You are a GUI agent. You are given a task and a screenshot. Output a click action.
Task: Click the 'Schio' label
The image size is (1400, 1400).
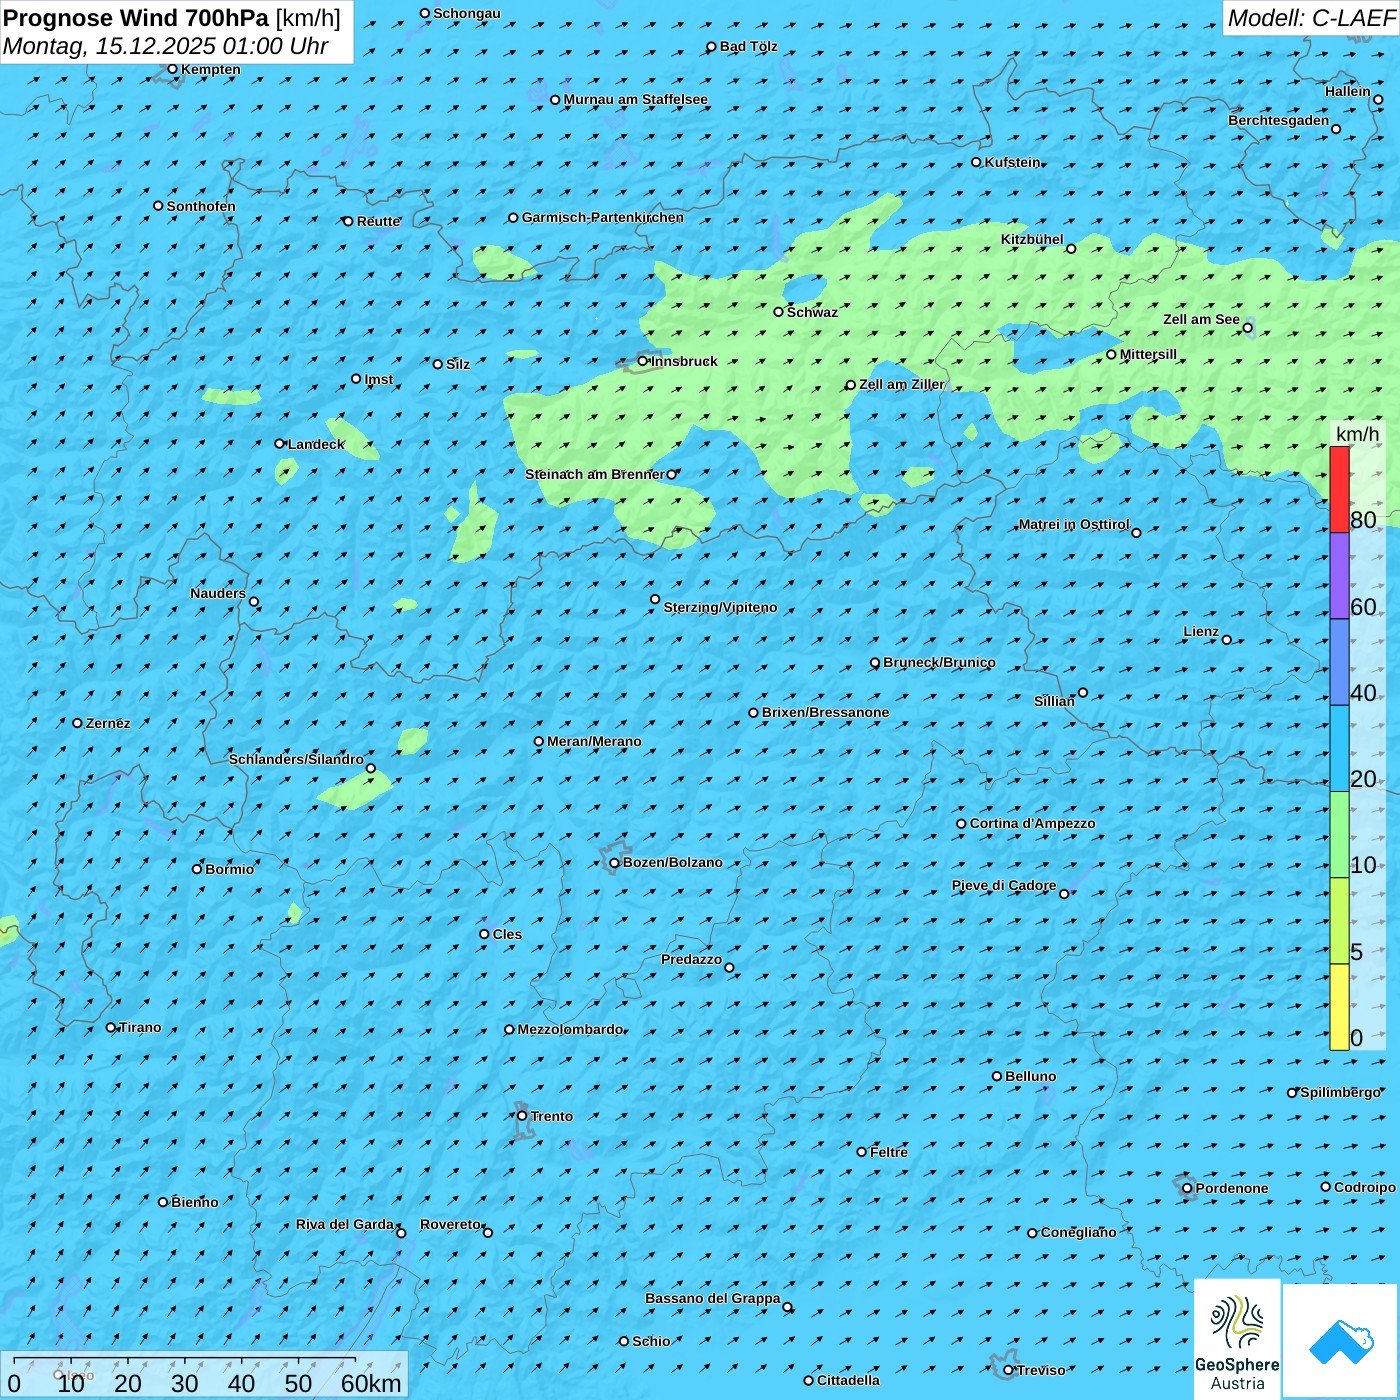tap(652, 1342)
